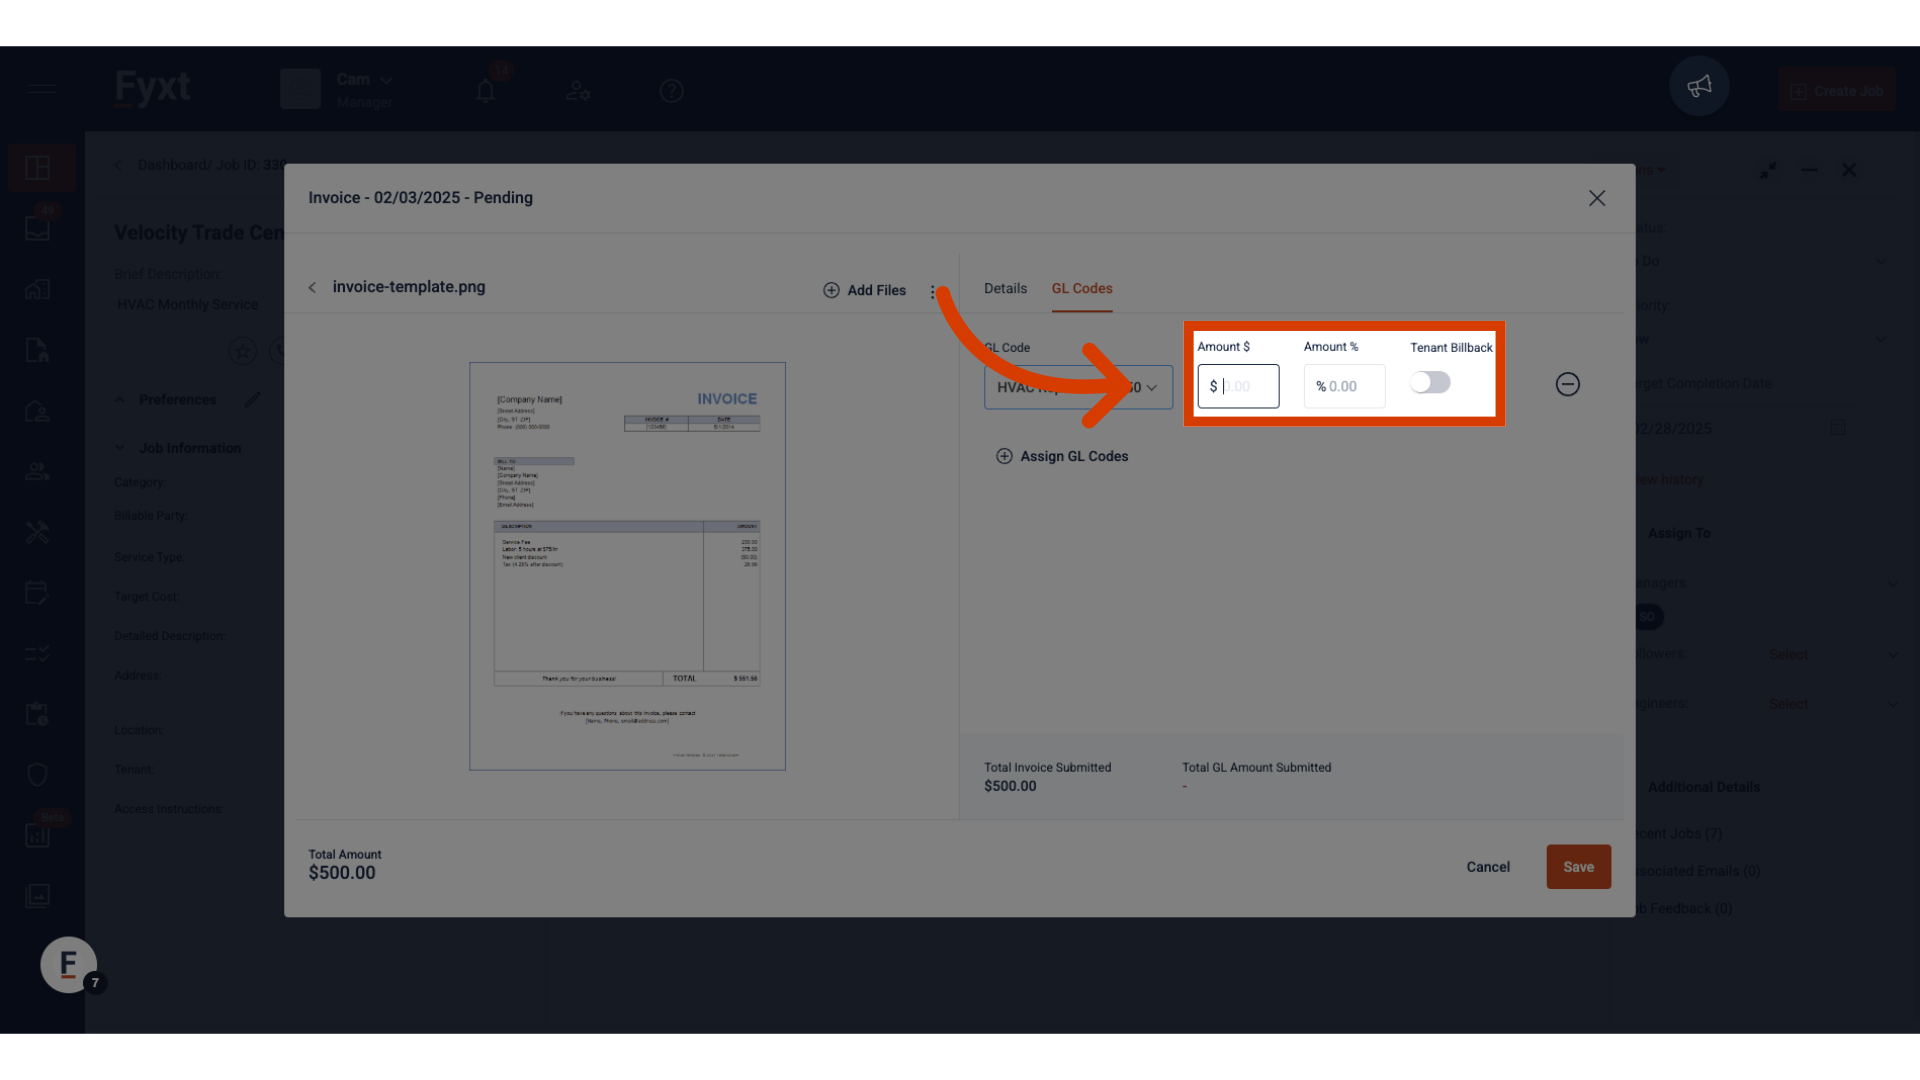Open the Followers Select dropdown
The height and width of the screenshot is (1080, 1920).
point(1833,655)
